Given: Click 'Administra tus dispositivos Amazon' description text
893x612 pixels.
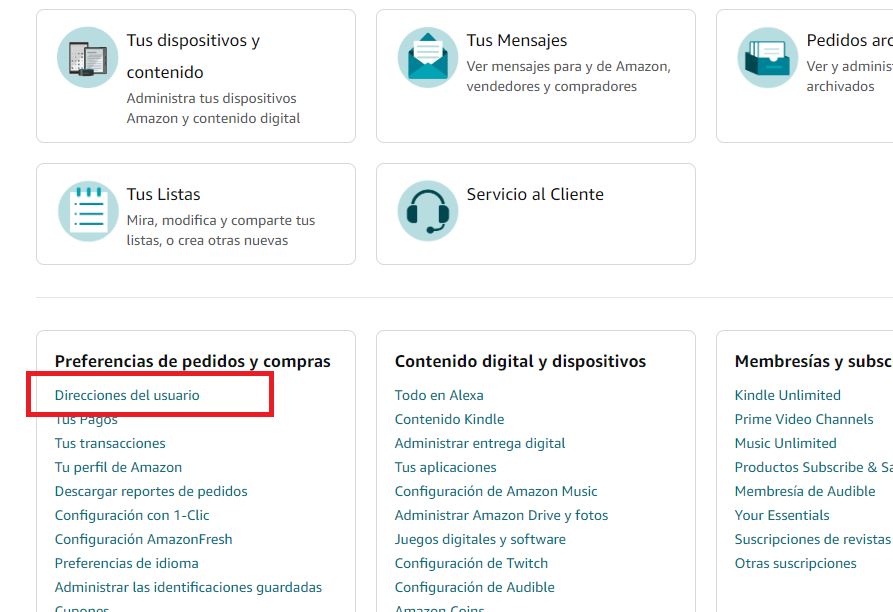Looking at the screenshot, I should 213,108.
